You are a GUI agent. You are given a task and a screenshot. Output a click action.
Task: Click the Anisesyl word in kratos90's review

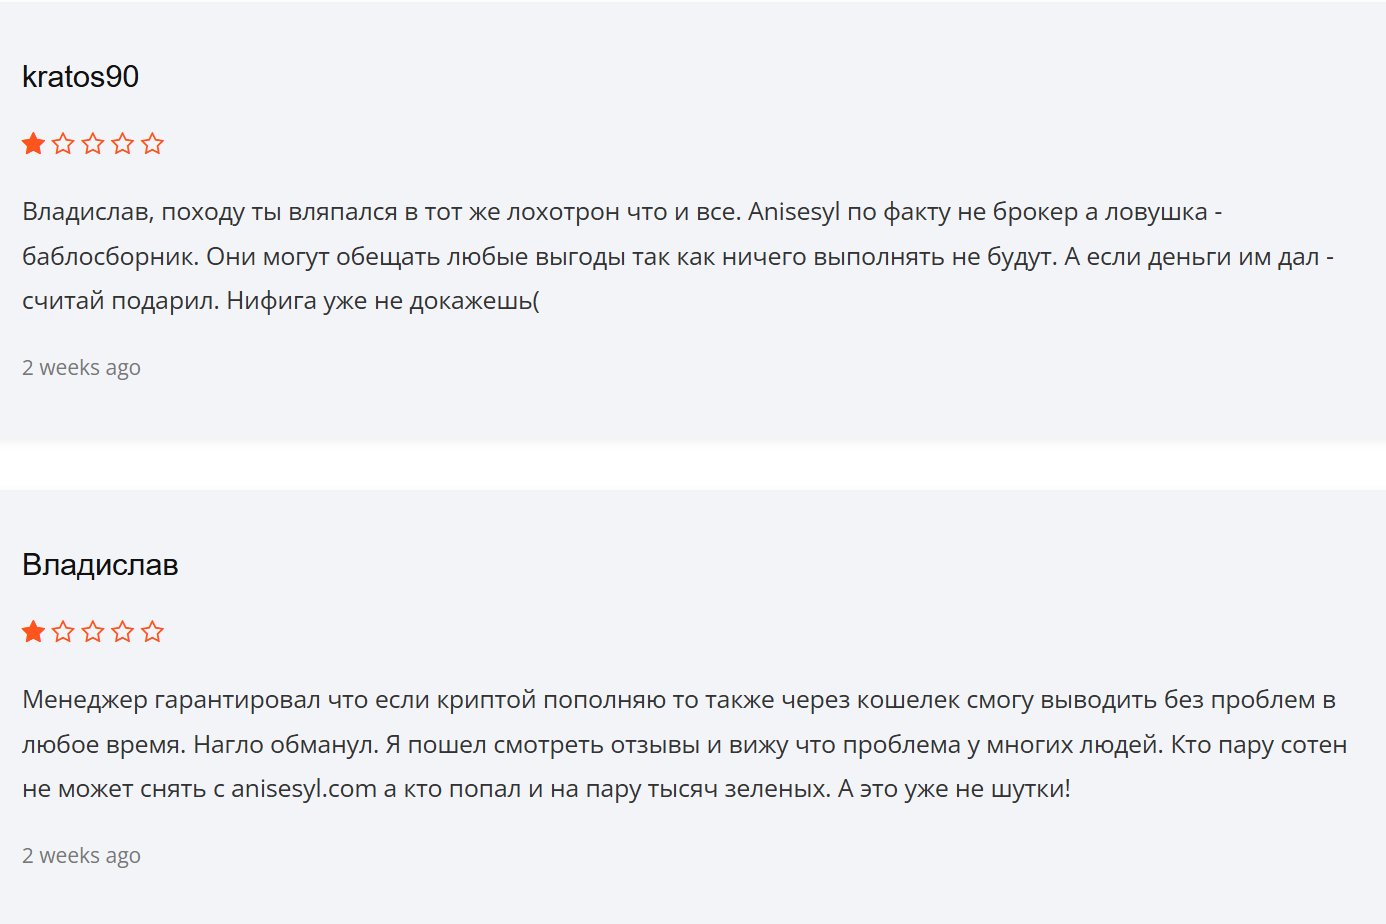coord(794,212)
